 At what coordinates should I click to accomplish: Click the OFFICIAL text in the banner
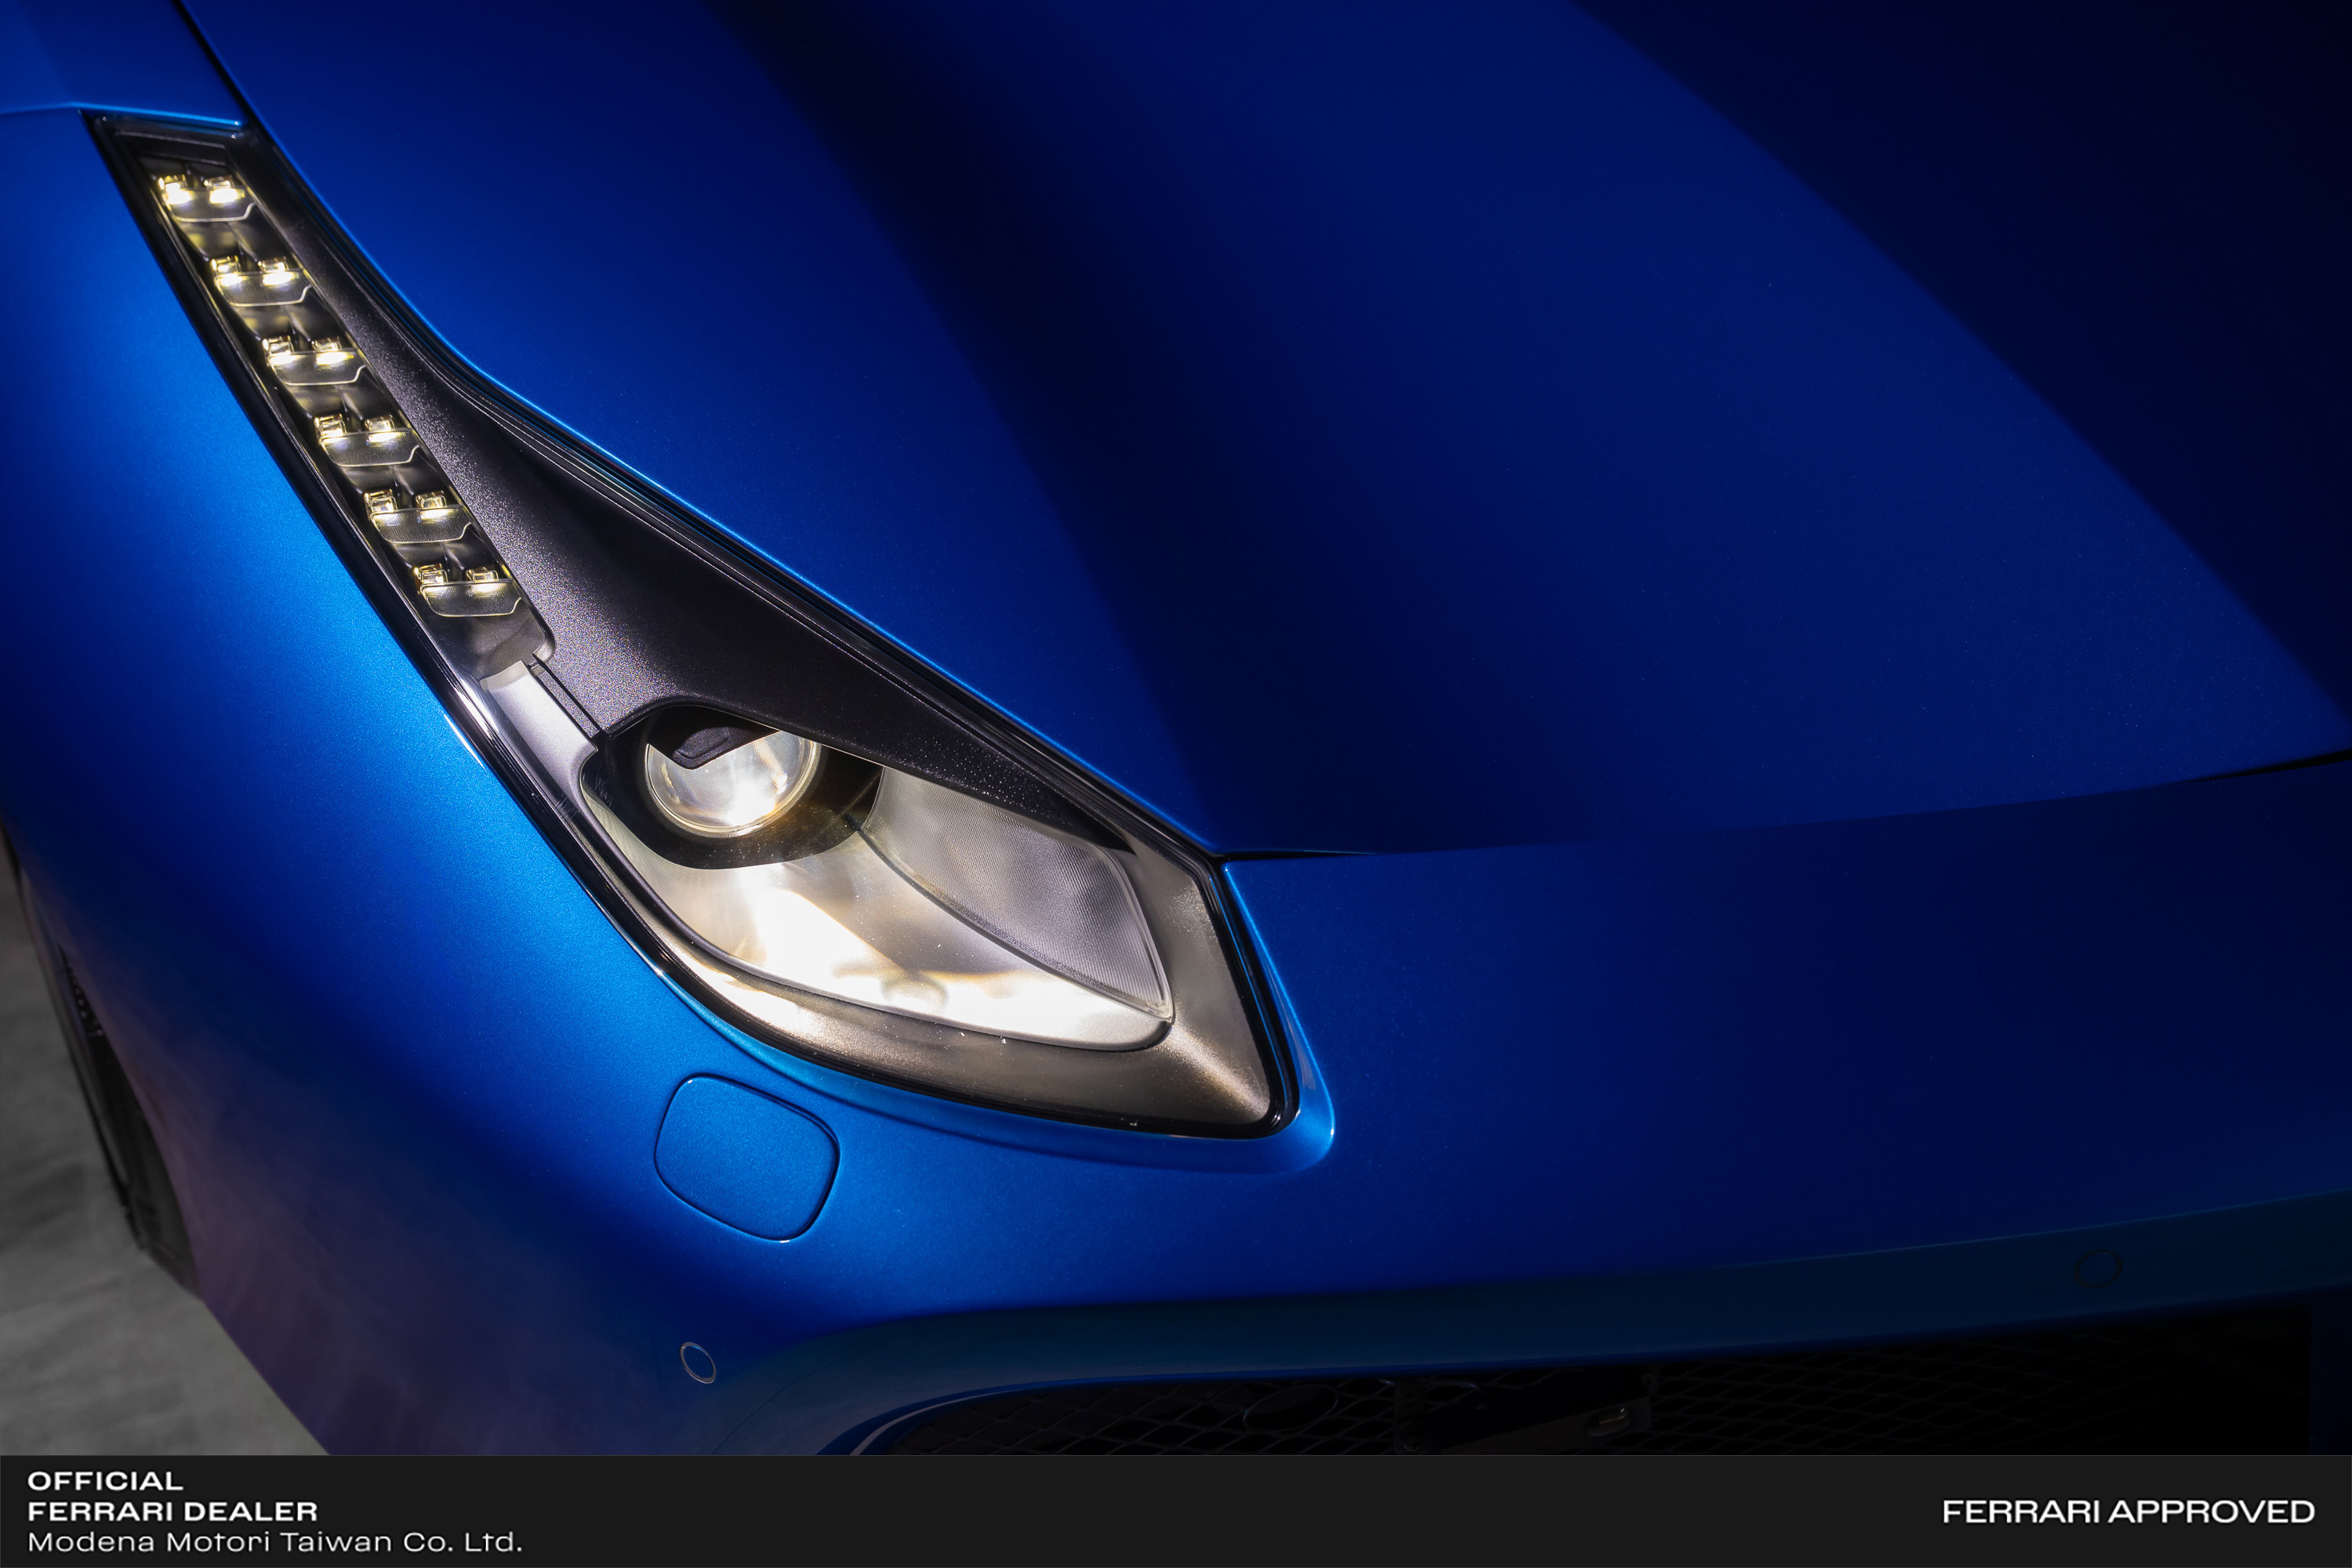click(105, 1481)
